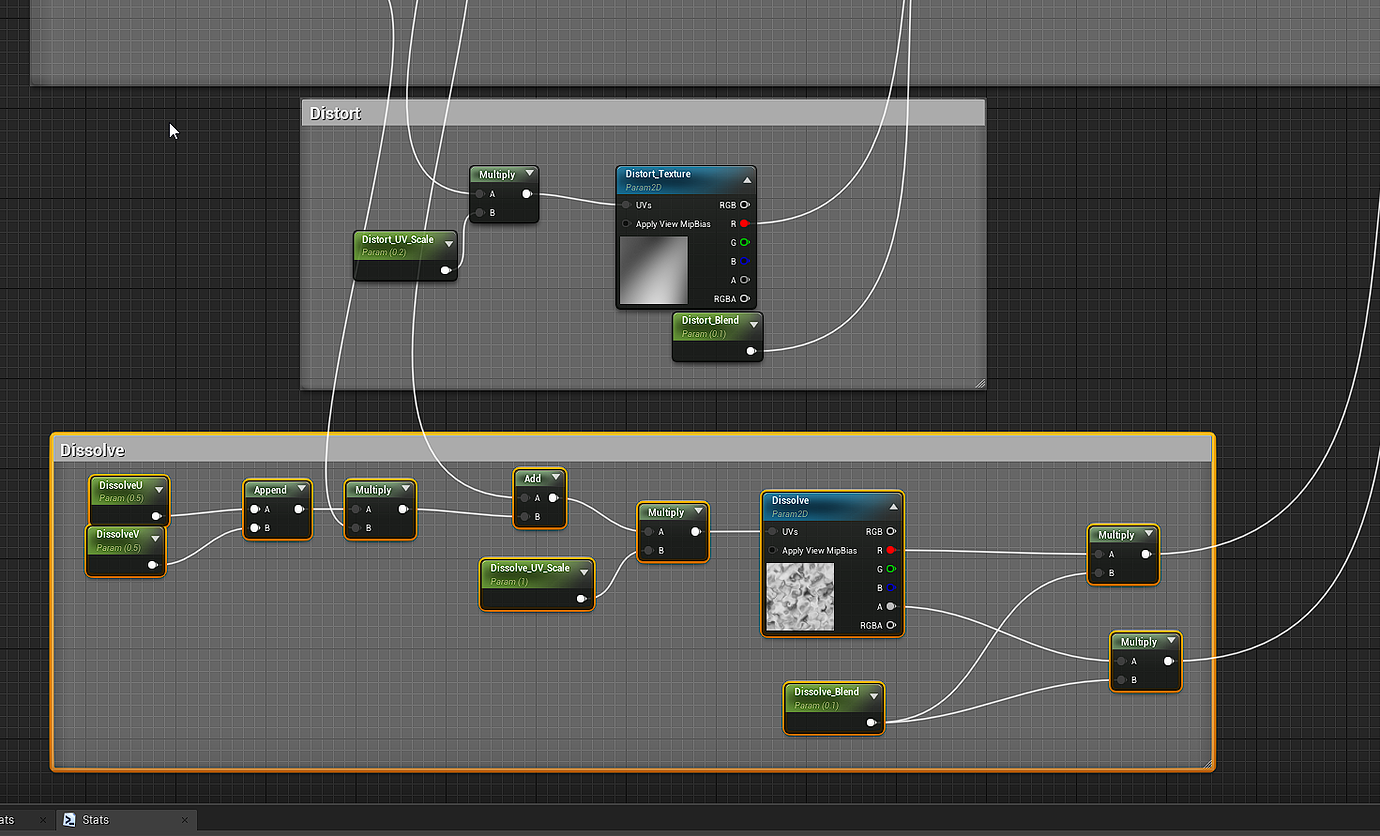The width and height of the screenshot is (1380, 836).
Task: Click the G output pin on the Dissolve node
Action: (889, 568)
